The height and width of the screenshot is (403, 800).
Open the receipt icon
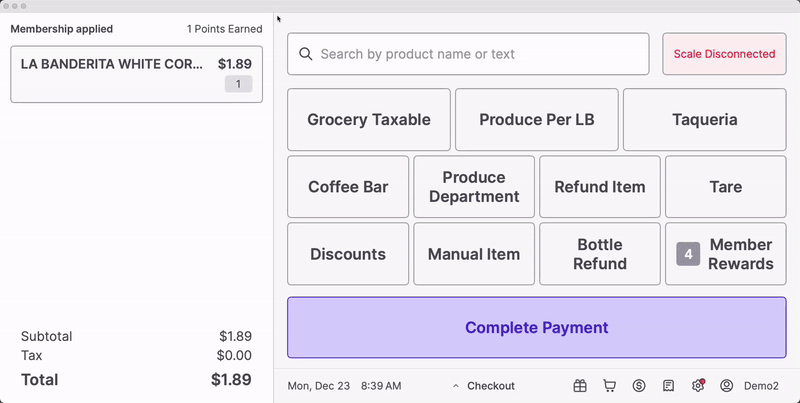[668, 386]
